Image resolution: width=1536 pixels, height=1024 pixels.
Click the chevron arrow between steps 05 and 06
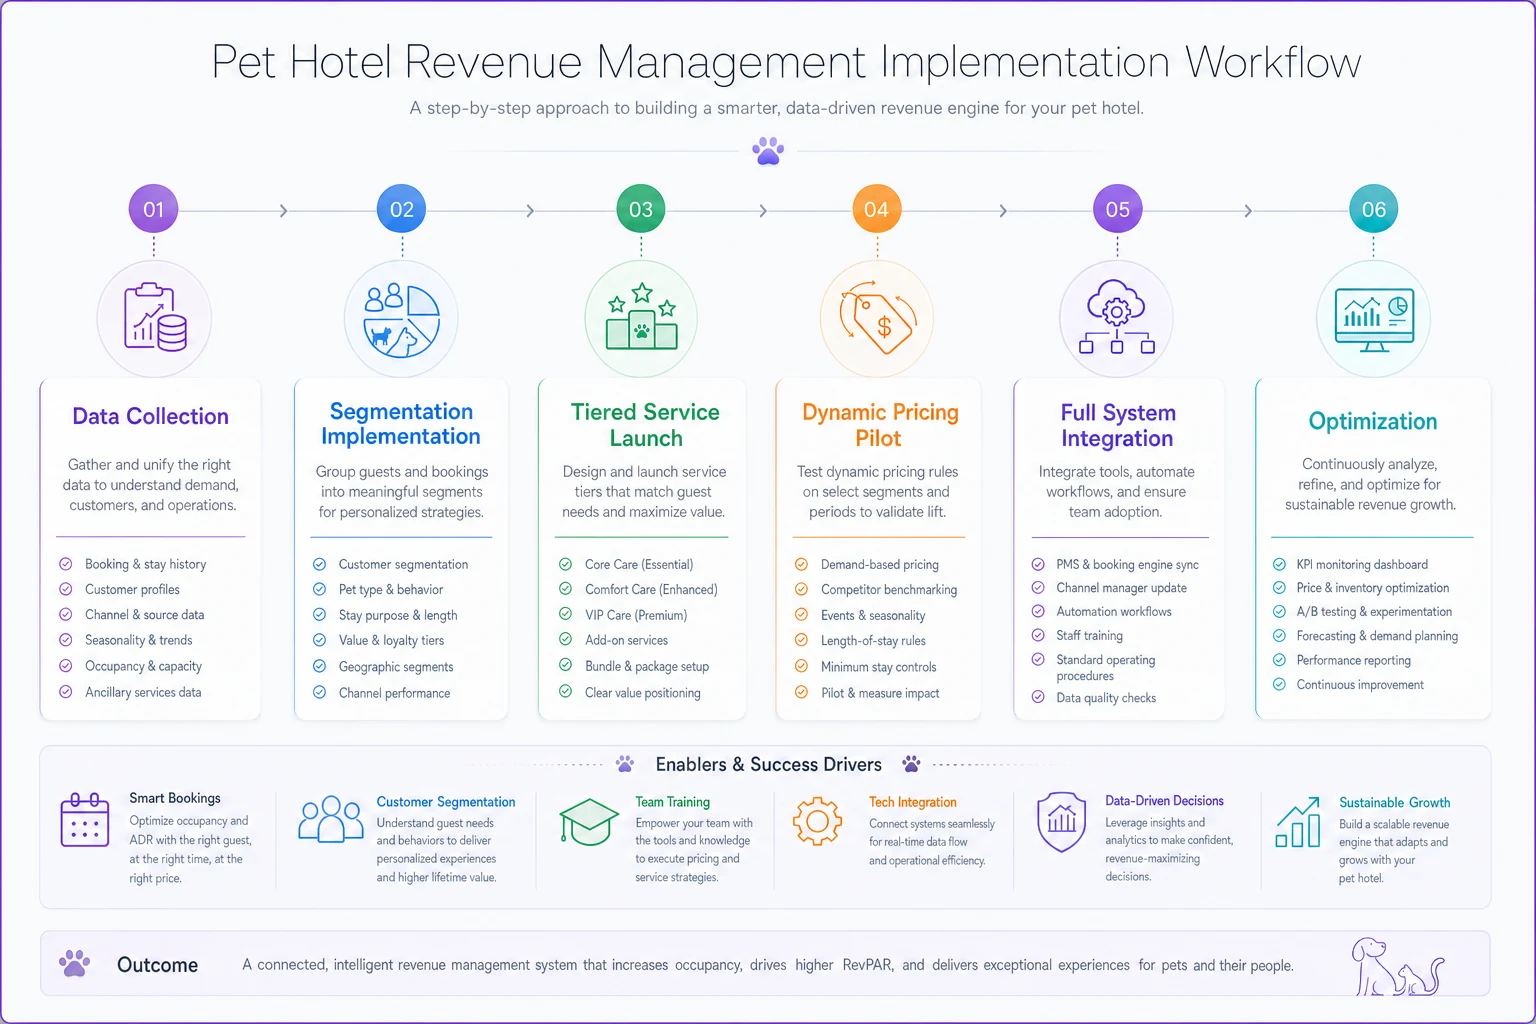click(1248, 211)
